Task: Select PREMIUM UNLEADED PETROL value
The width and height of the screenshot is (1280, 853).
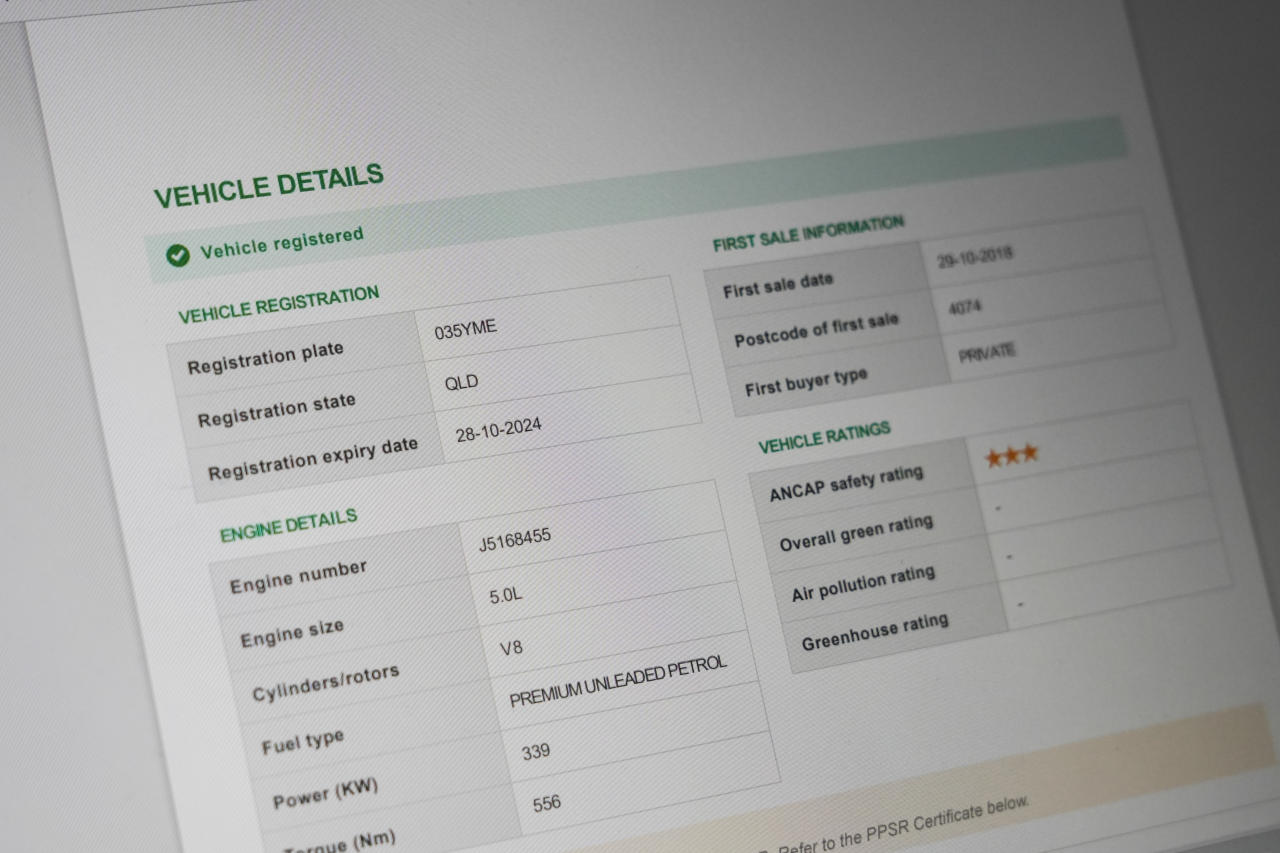Action: 618,682
